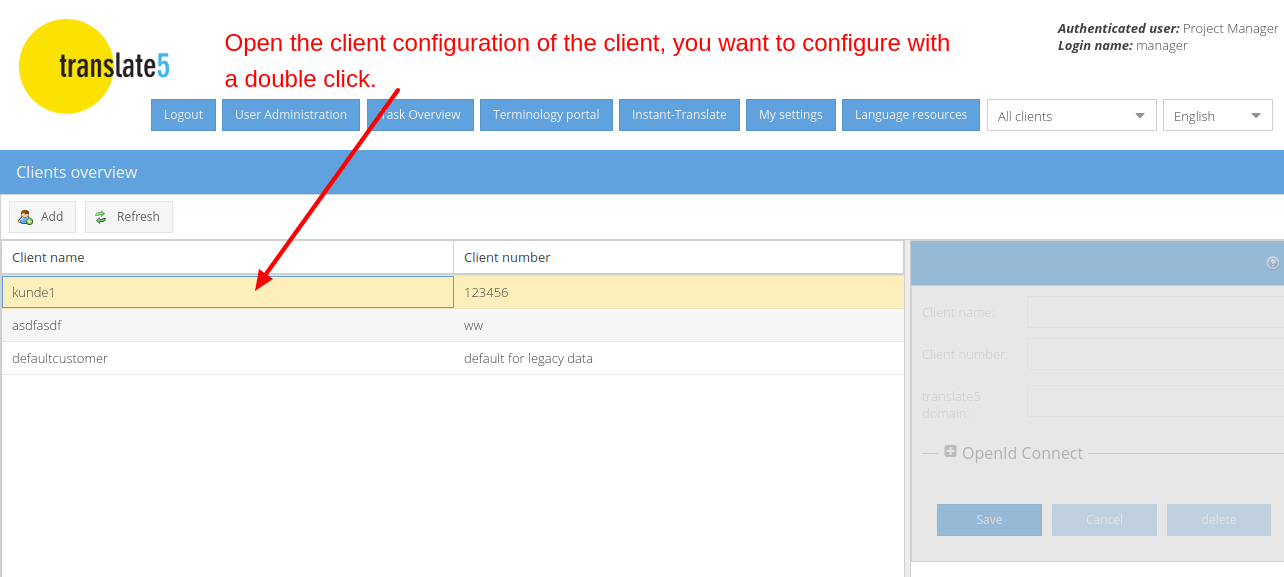This screenshot has height=577, width=1284.
Task: Select the asdfasdf client row
Action: [x=227, y=326]
